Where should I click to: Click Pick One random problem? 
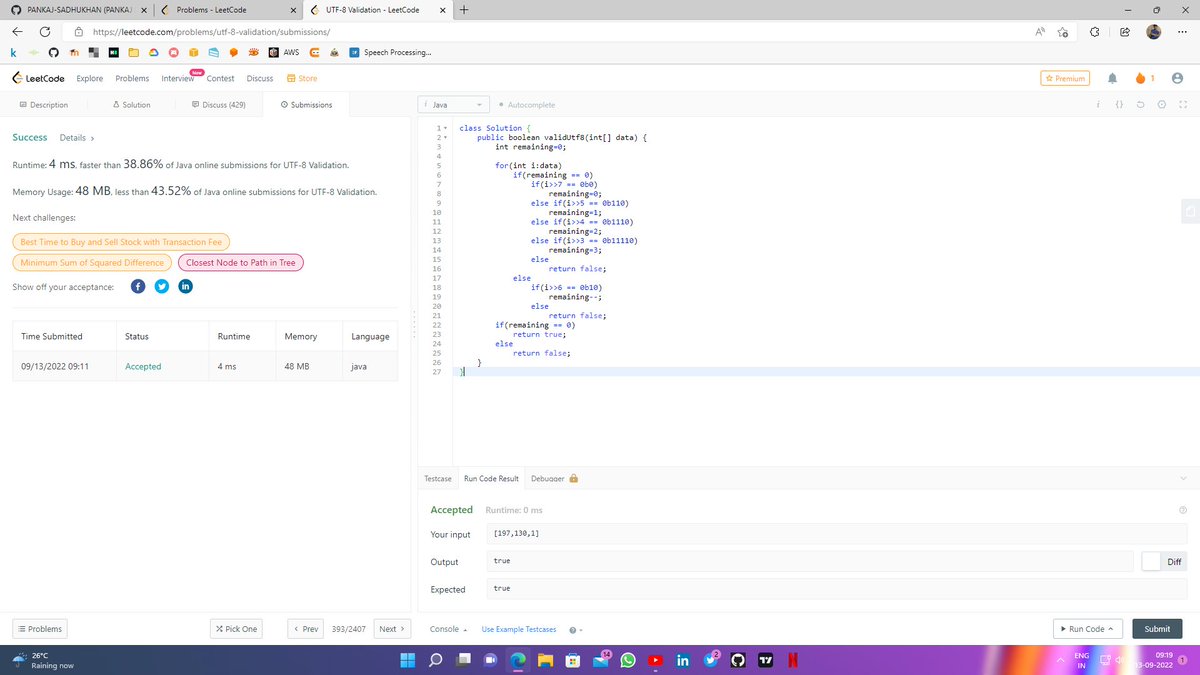[235, 629]
